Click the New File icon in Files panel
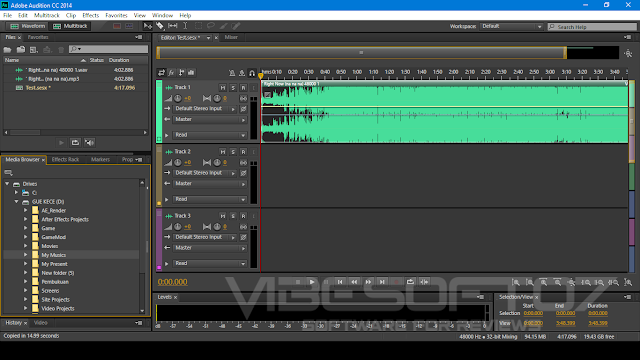The width and height of the screenshot is (640, 360). click(x=34, y=49)
